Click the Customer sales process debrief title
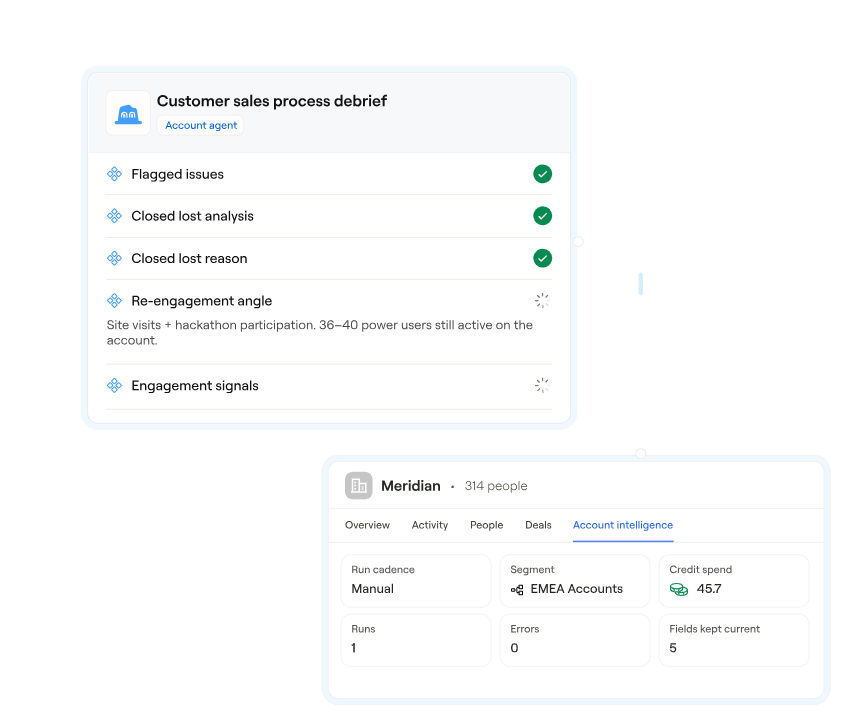 coord(272,101)
